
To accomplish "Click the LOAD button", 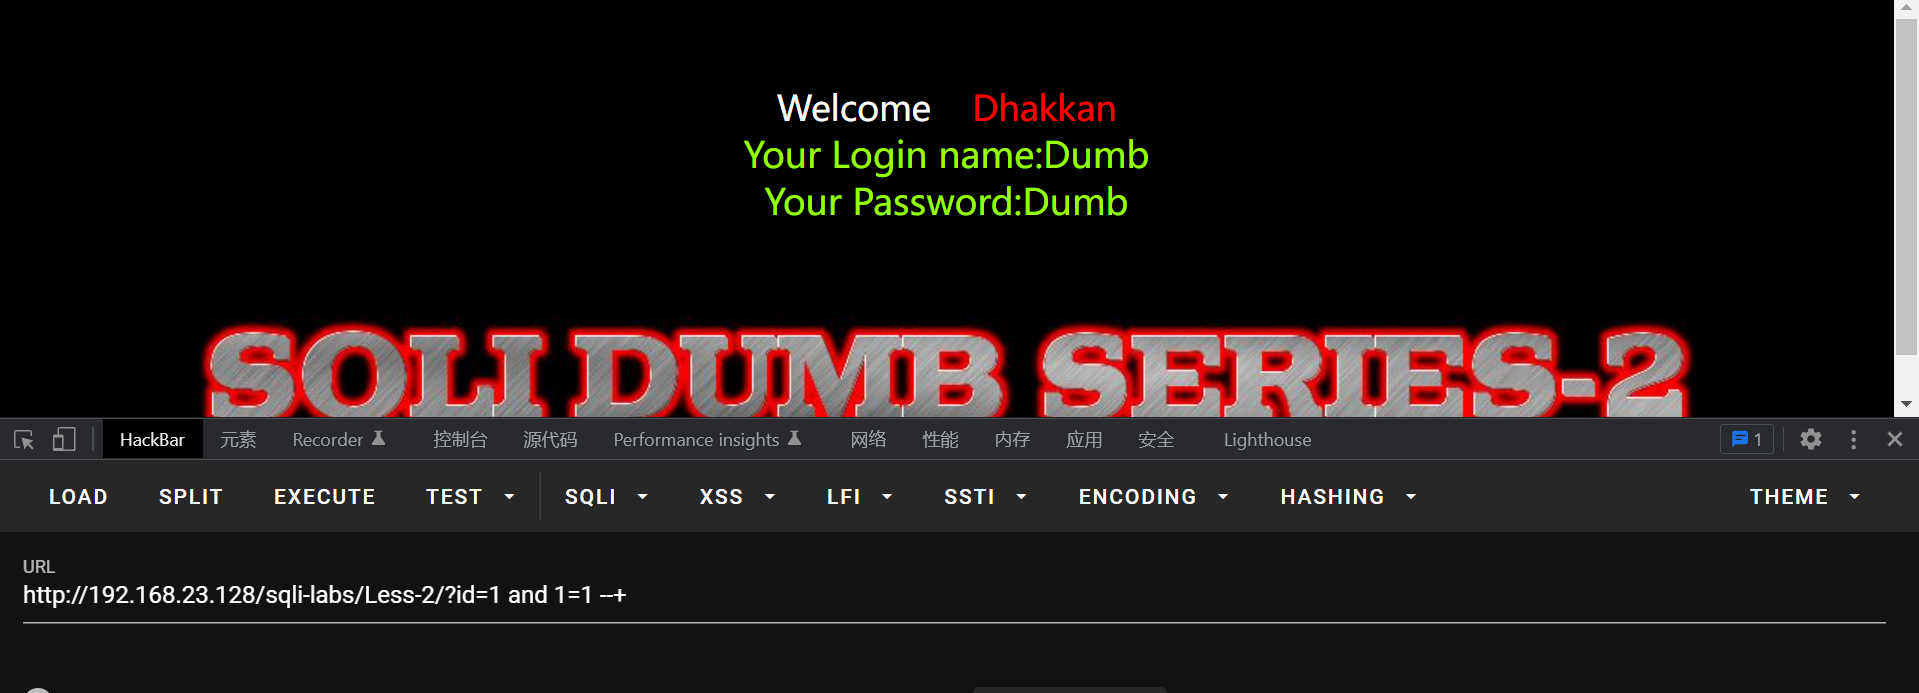I will 78,497.
